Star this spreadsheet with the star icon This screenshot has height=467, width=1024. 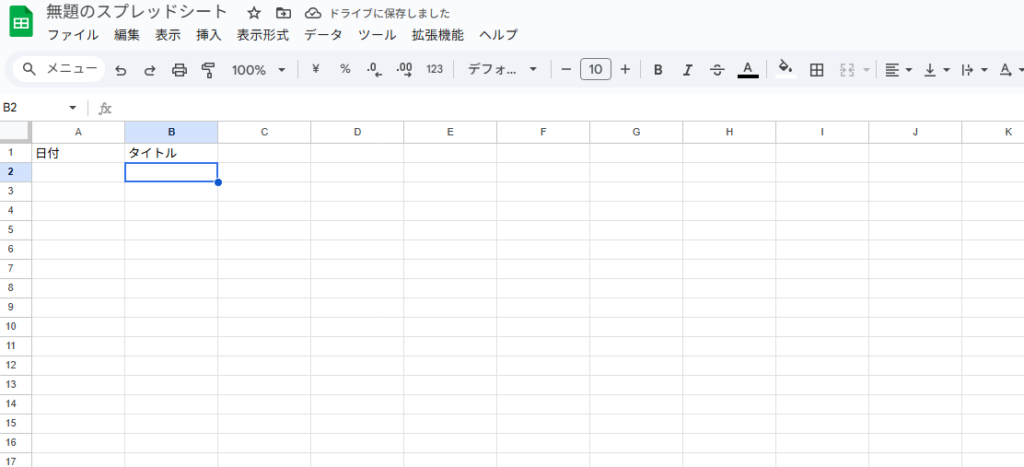point(254,13)
